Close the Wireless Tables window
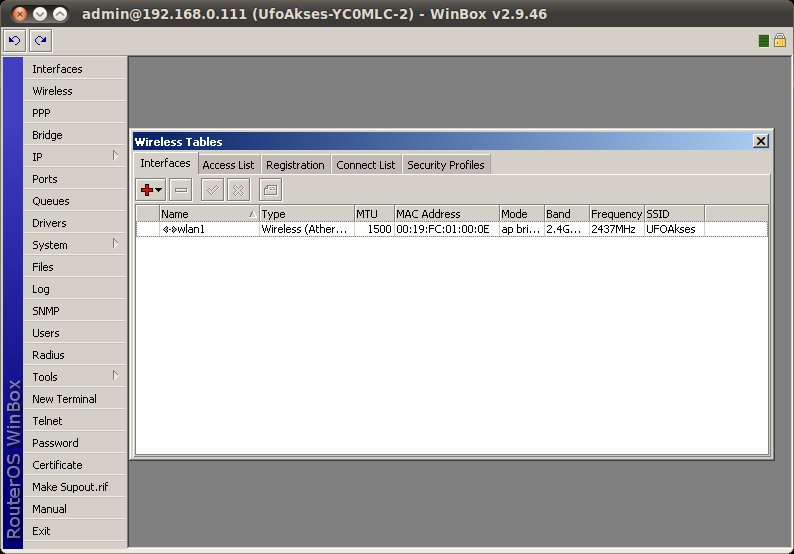The image size is (794, 554). pos(761,141)
